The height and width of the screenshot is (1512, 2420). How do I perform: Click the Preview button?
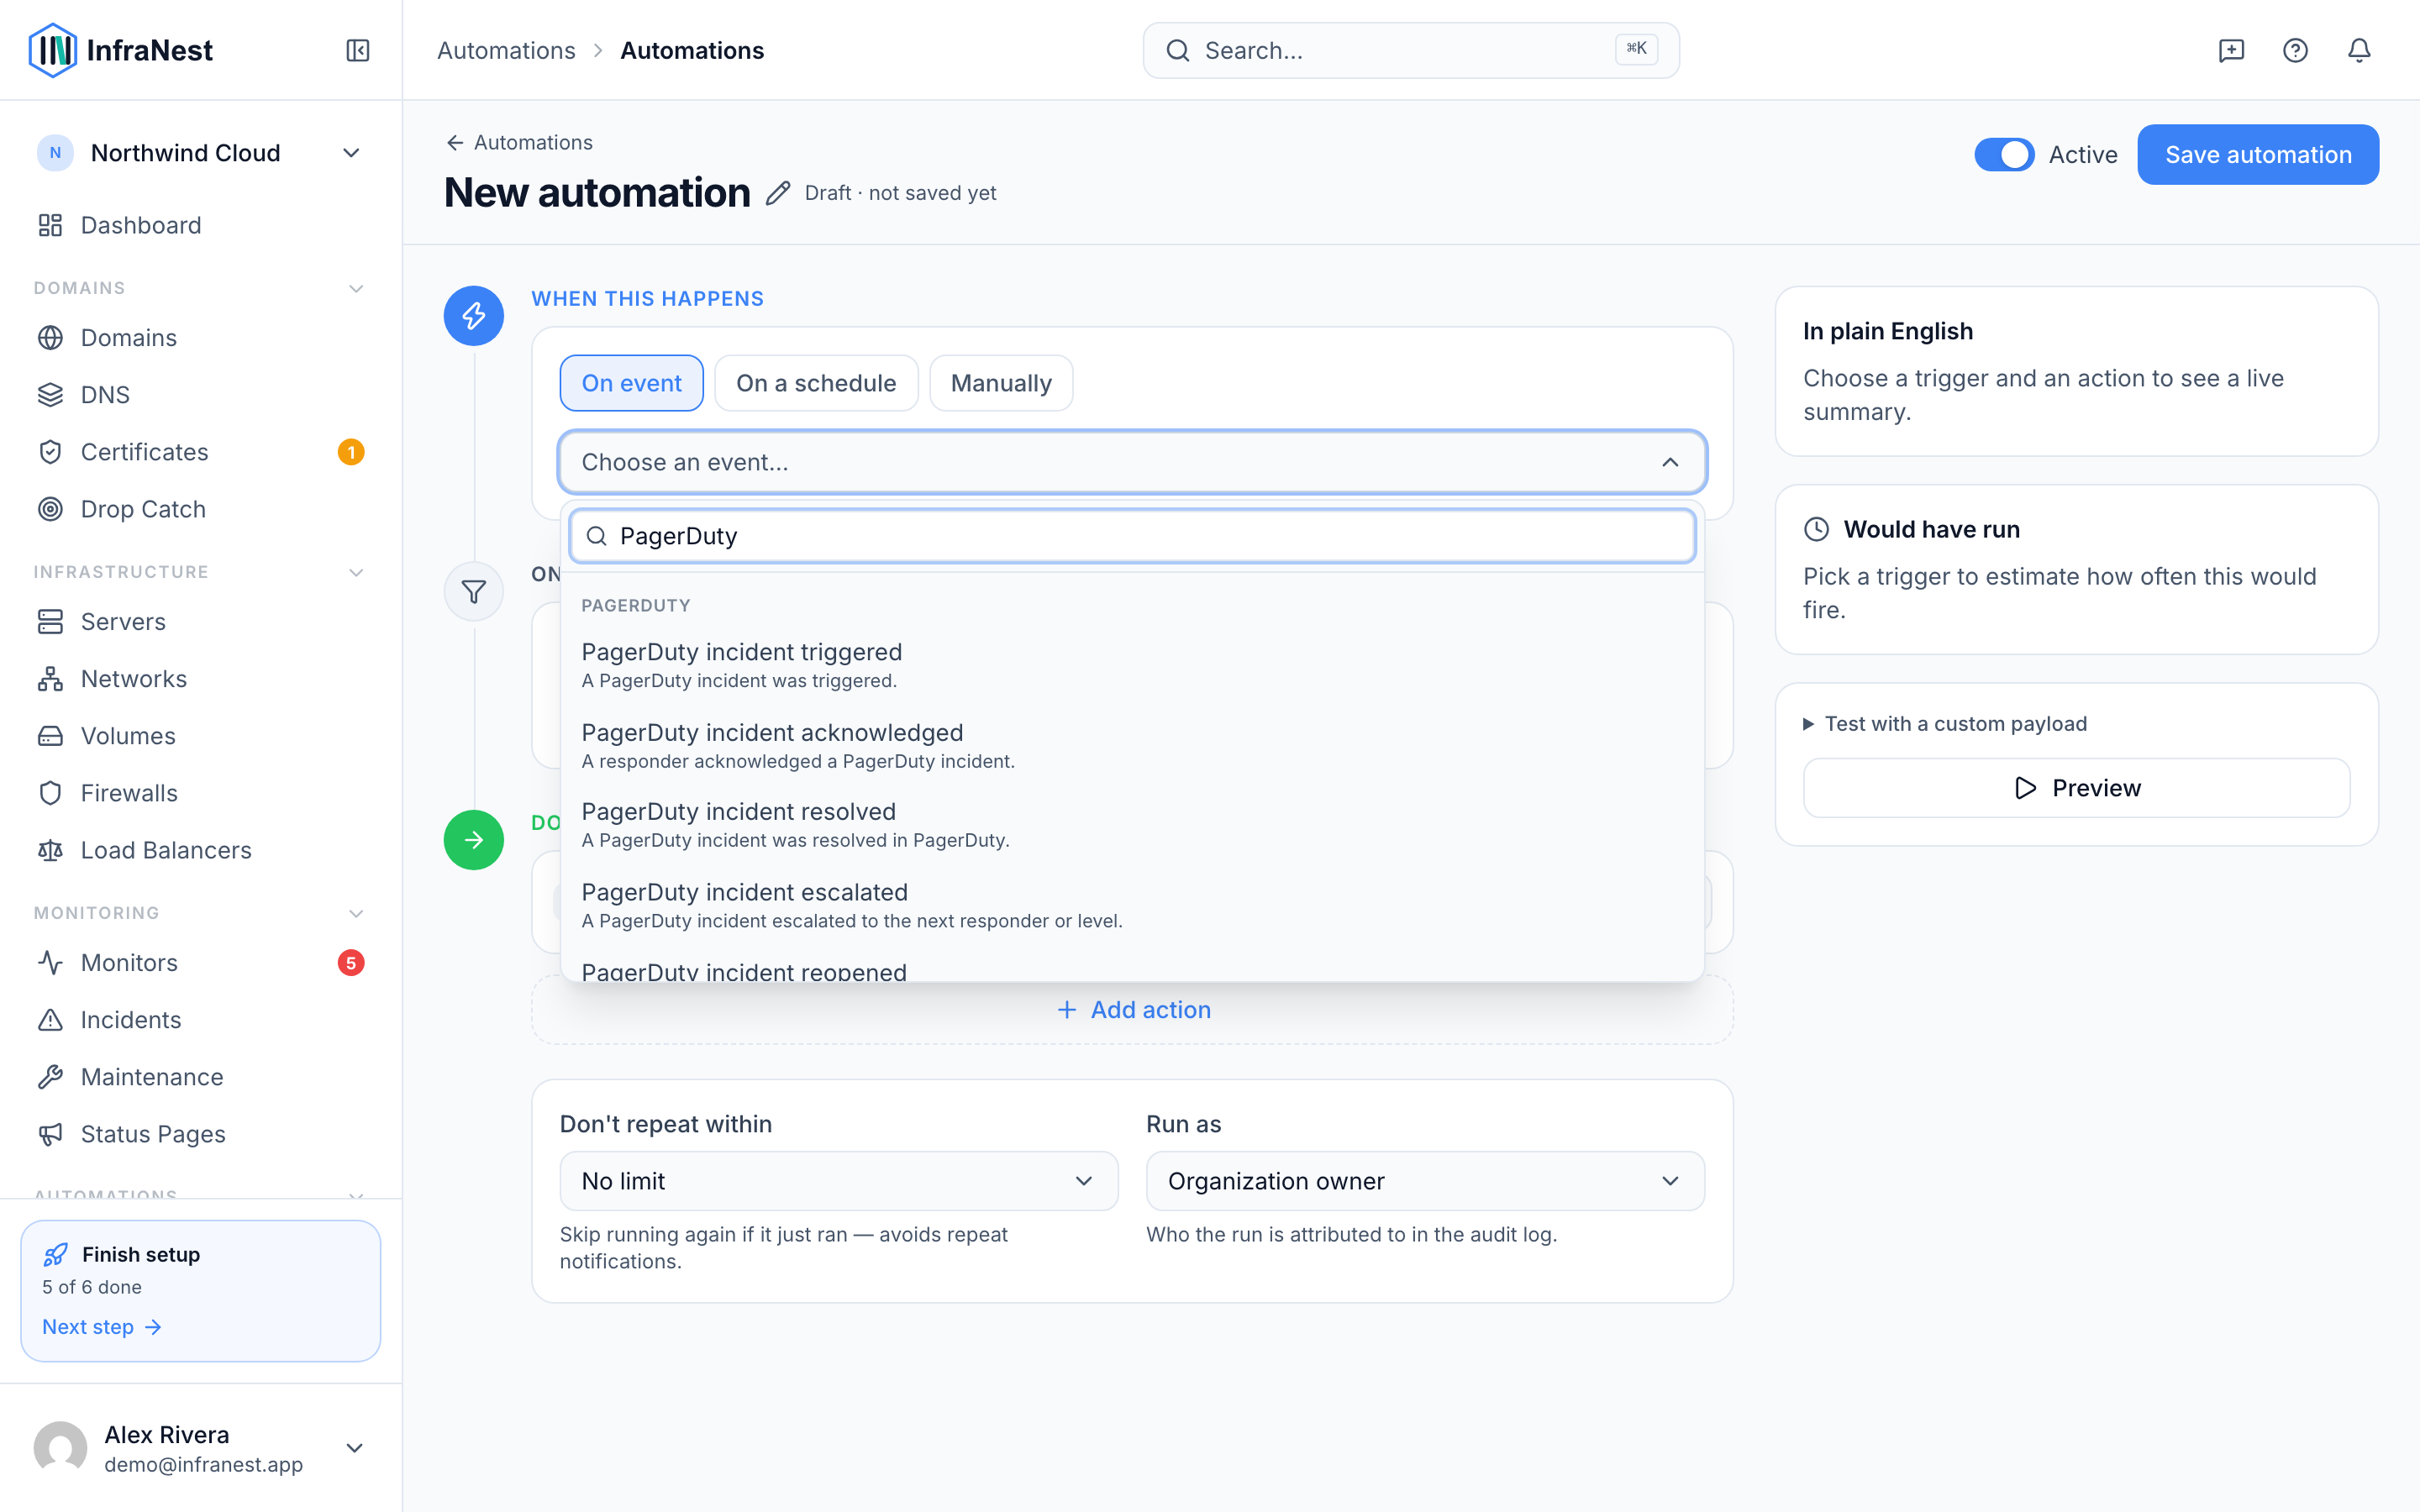[x=2076, y=788]
